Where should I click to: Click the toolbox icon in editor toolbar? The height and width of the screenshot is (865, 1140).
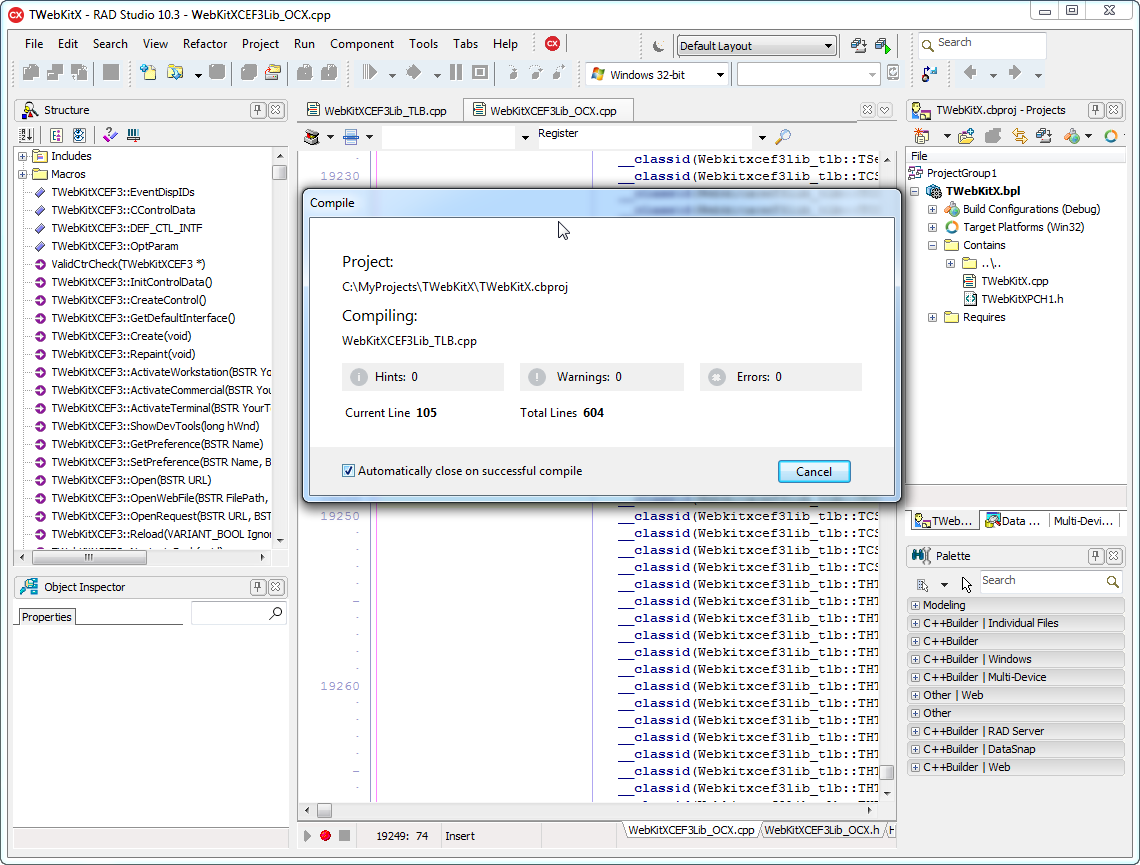point(312,137)
